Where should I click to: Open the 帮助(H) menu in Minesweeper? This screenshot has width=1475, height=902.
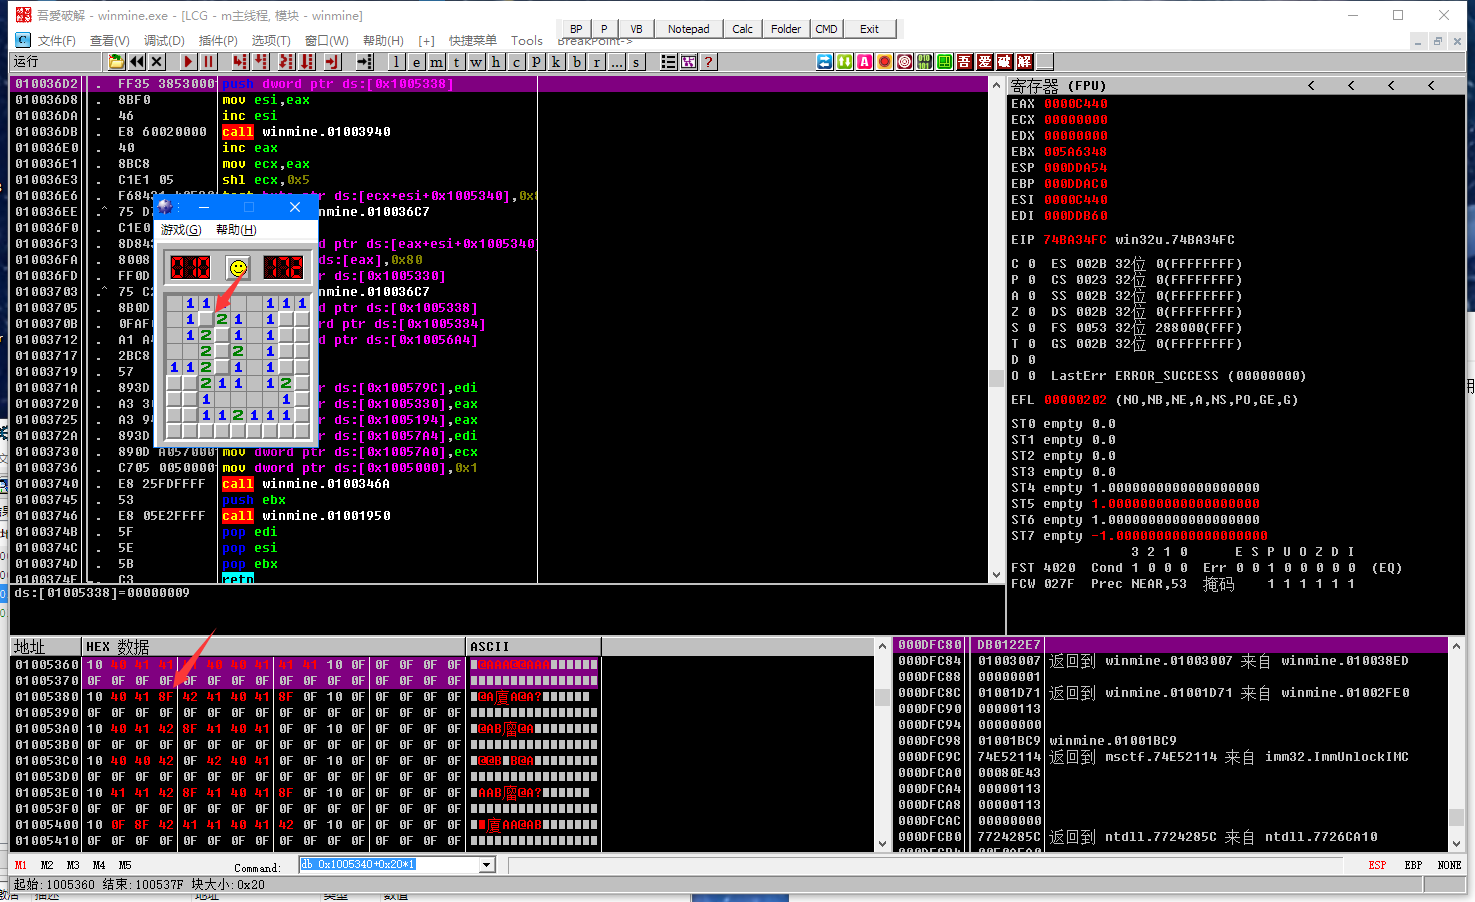click(x=236, y=230)
